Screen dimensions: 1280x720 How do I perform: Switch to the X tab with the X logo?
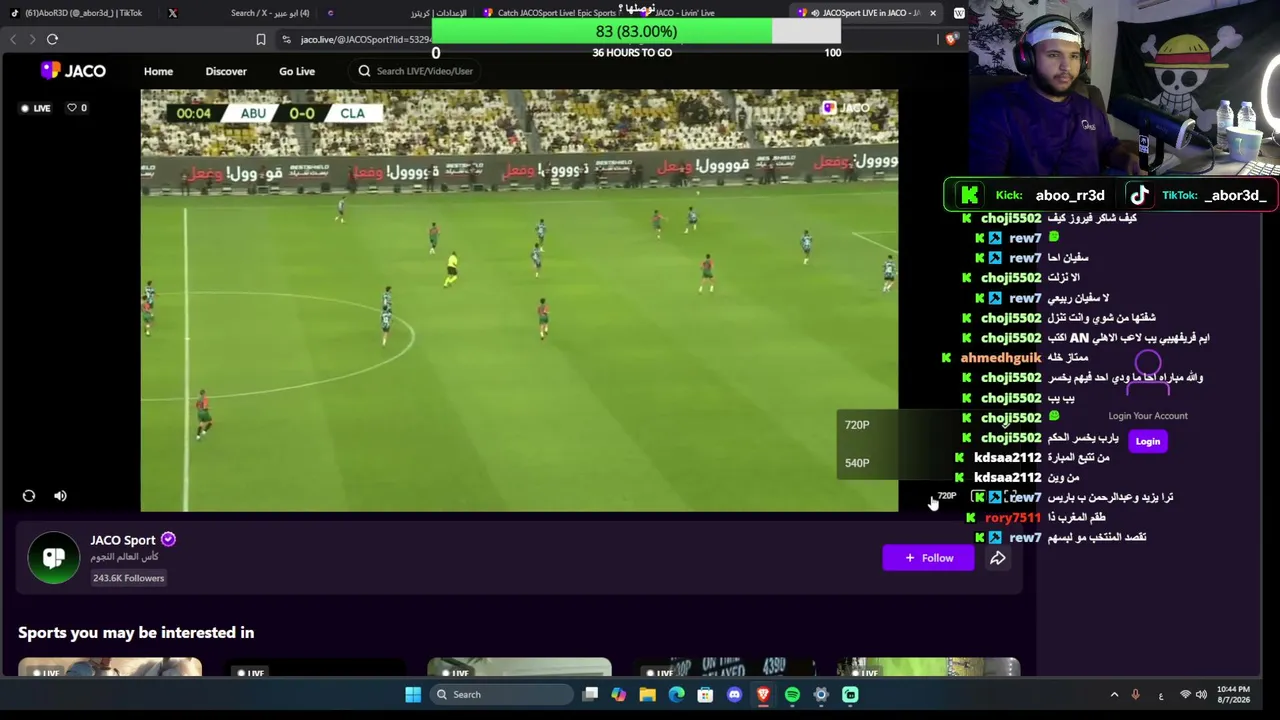(x=172, y=13)
